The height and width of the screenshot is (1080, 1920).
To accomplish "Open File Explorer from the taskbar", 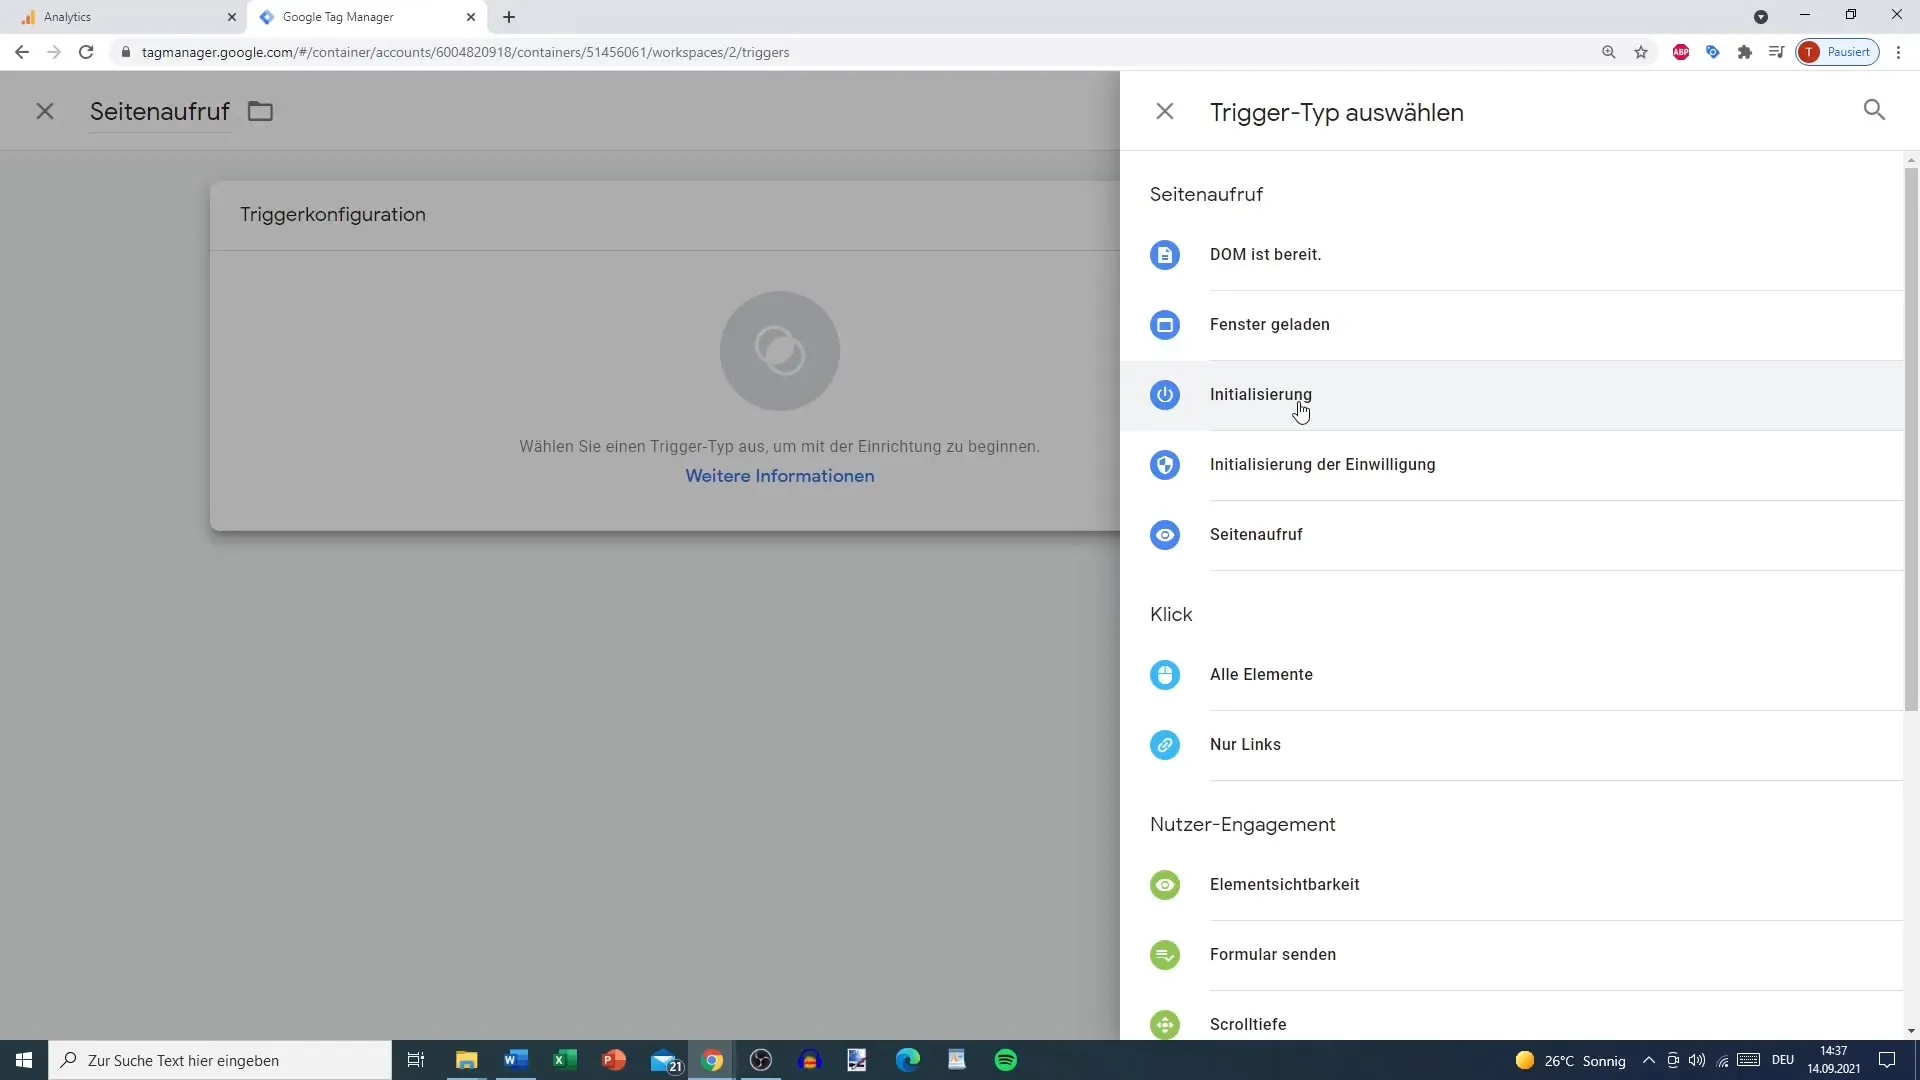I will coord(467,1060).
